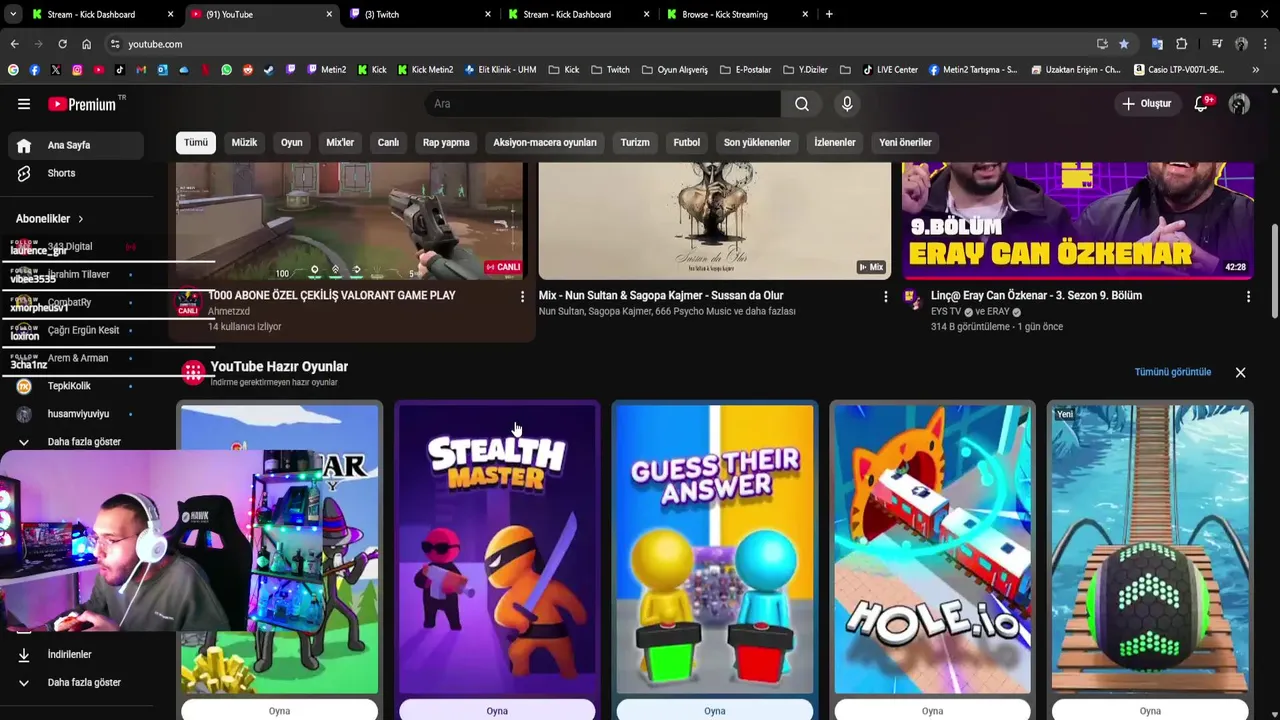Click the YouTube Premium logo
Screen dimensions: 1280x720
82,104
